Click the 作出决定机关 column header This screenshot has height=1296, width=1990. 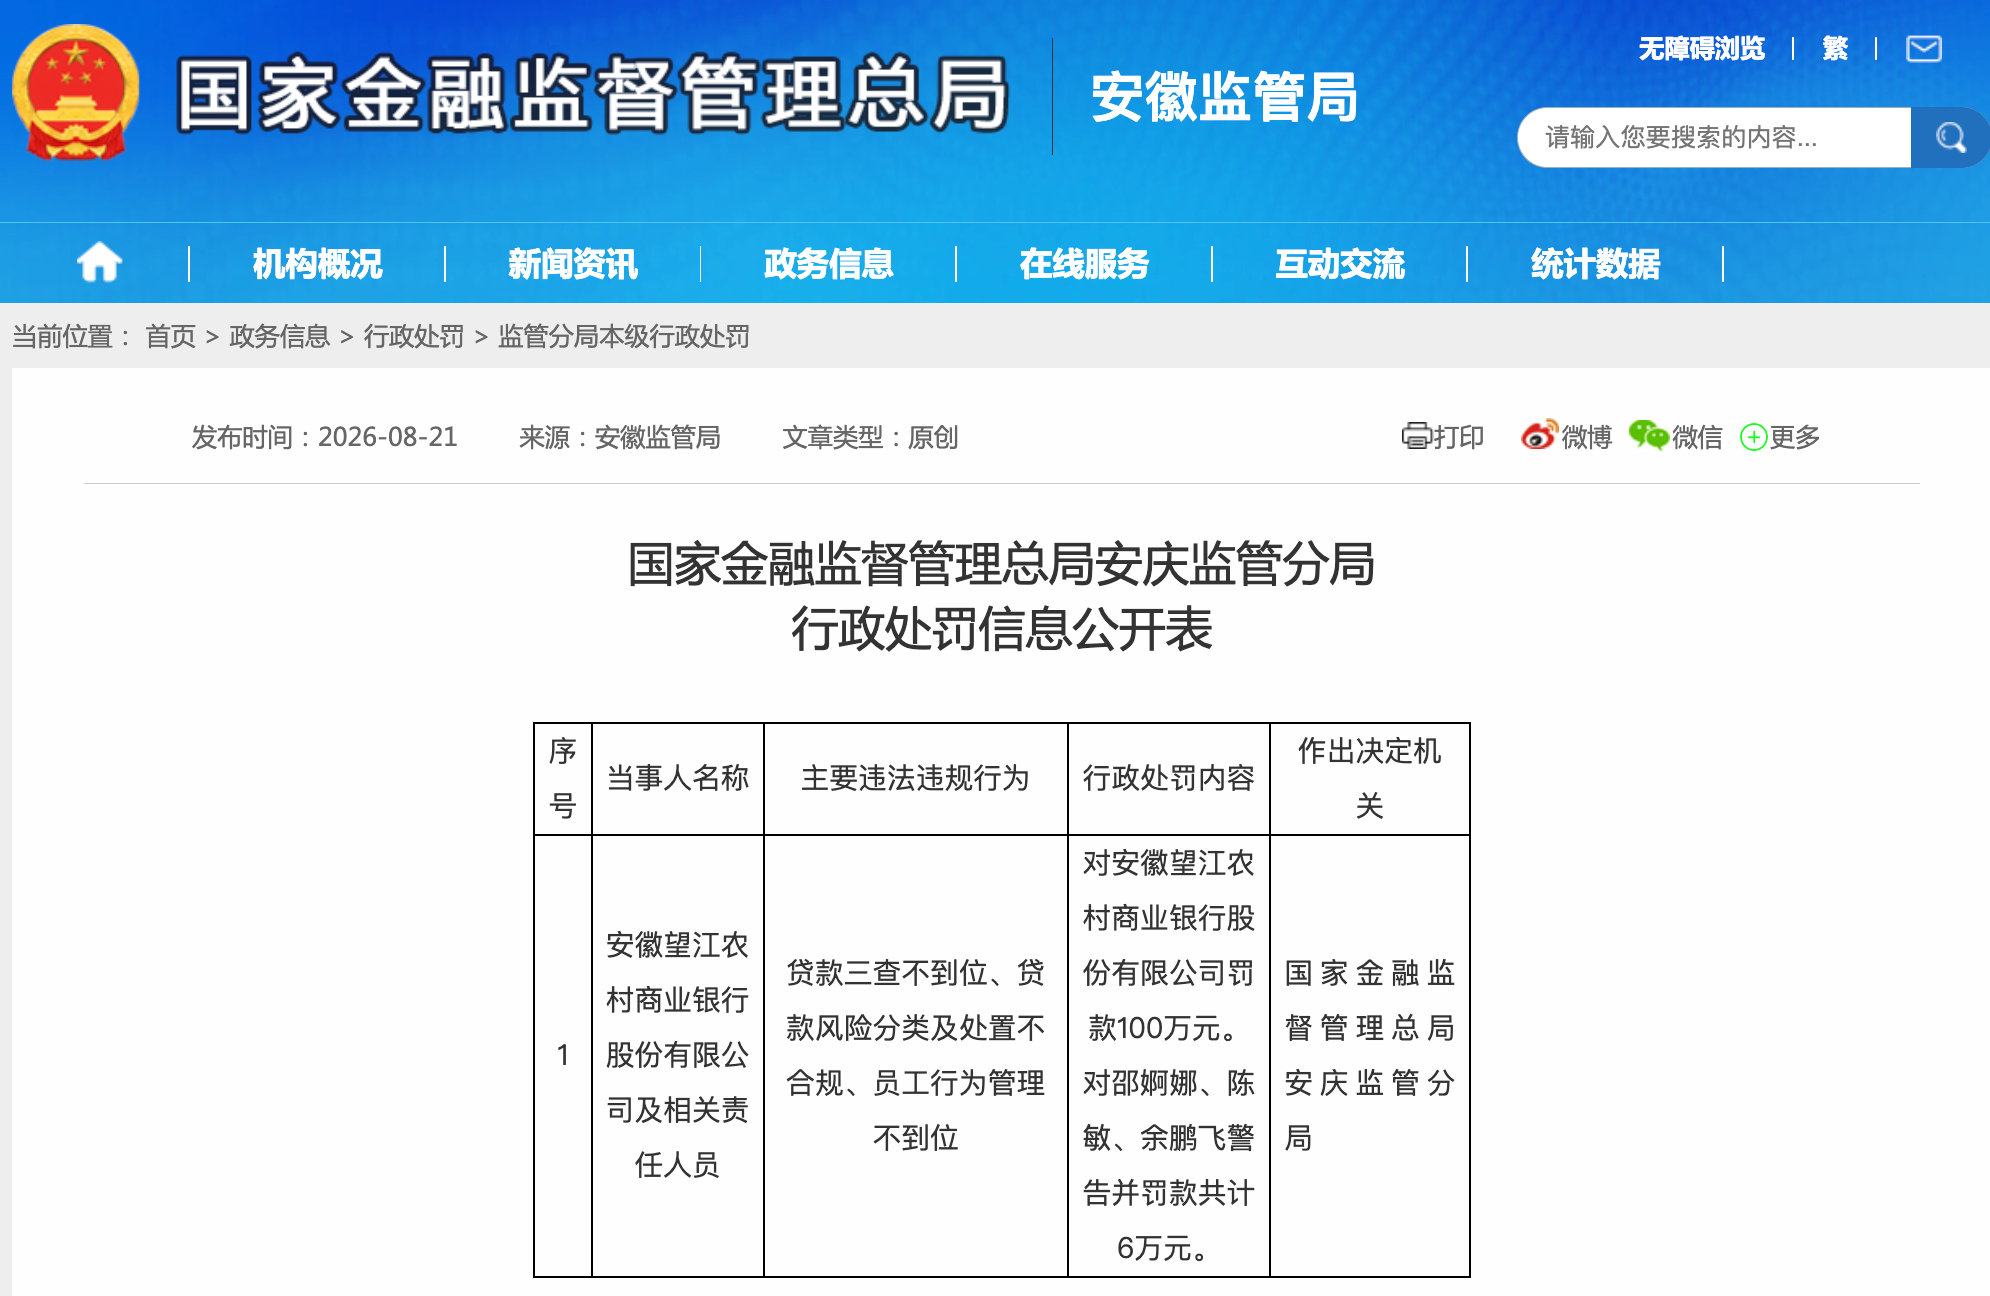pyautogui.click(x=1369, y=778)
